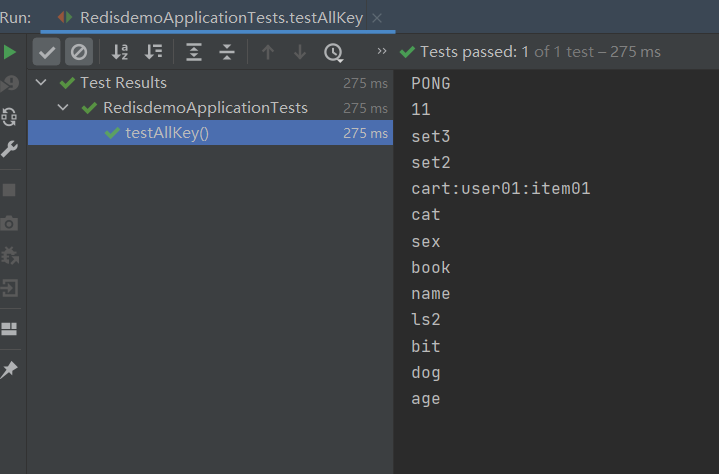The width and height of the screenshot is (719, 474).
Task: Expand all test nodes
Action: (194, 52)
